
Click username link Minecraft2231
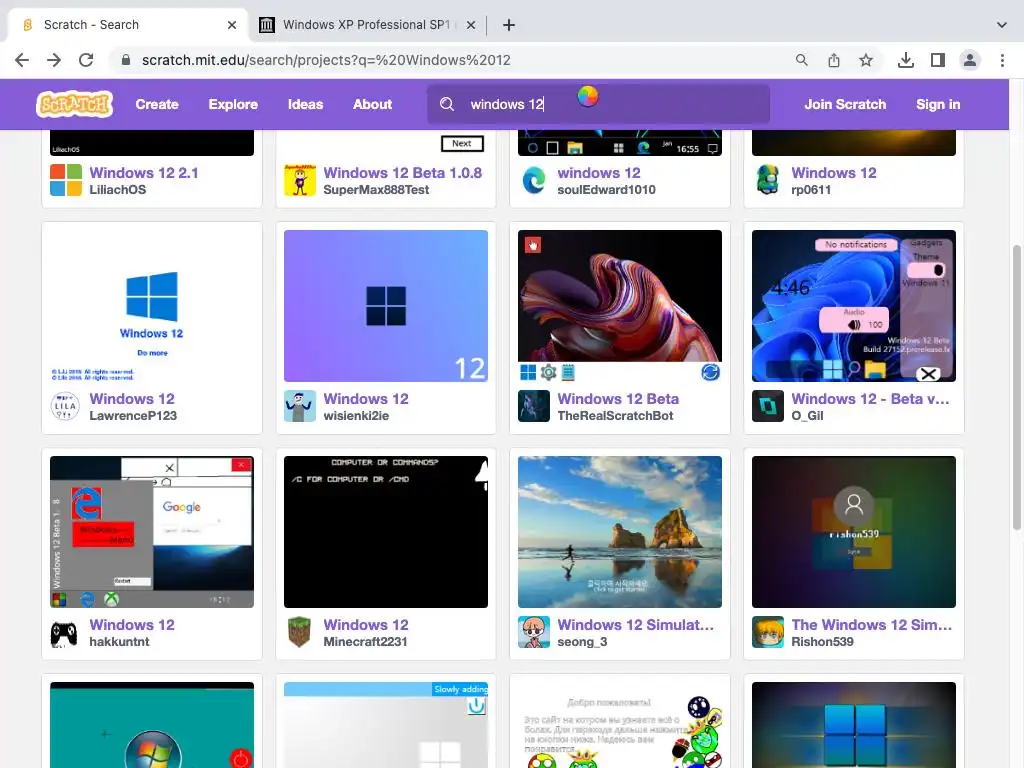[x=365, y=641]
